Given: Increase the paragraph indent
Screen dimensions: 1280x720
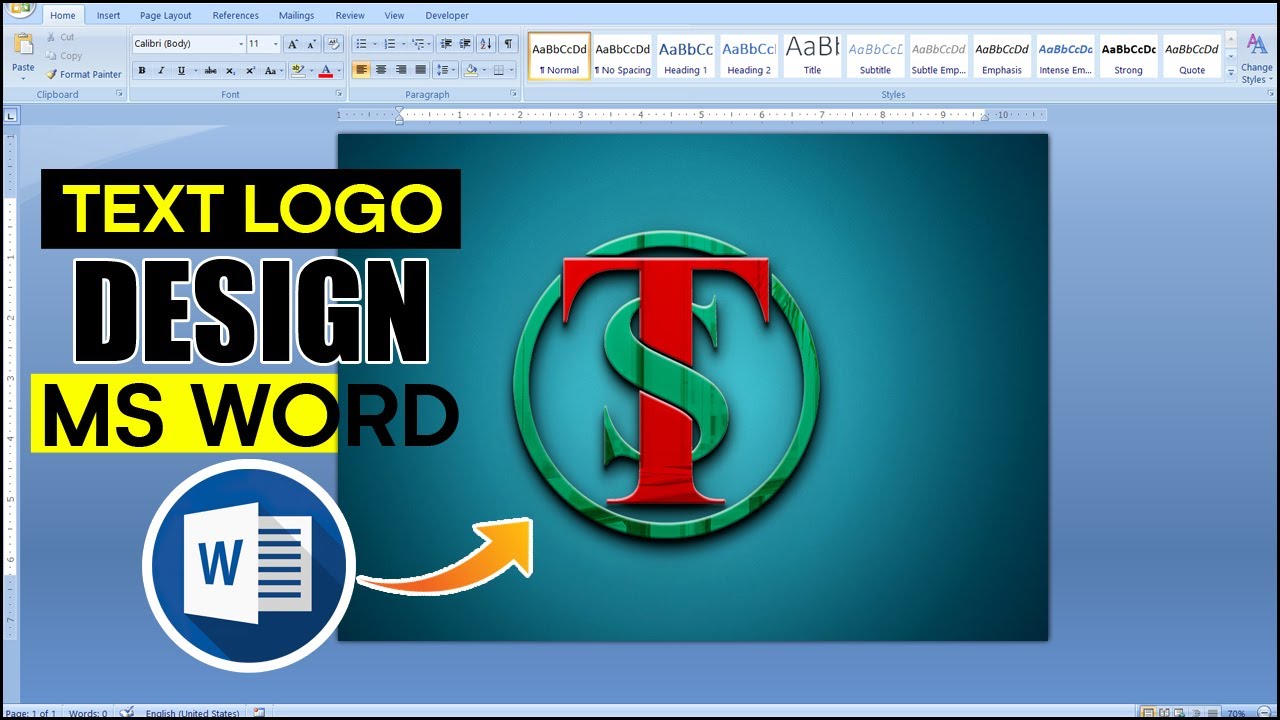Looking at the screenshot, I should coord(465,44).
